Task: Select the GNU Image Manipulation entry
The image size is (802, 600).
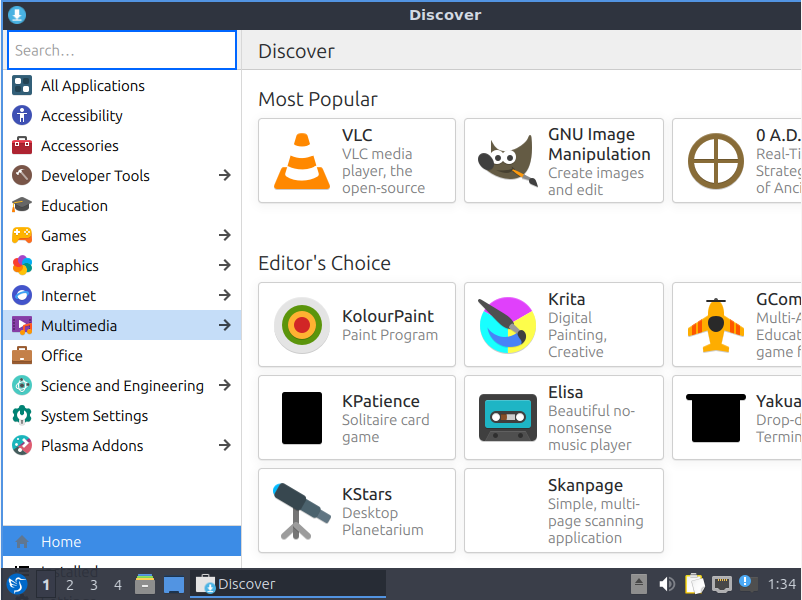Action: click(x=563, y=160)
